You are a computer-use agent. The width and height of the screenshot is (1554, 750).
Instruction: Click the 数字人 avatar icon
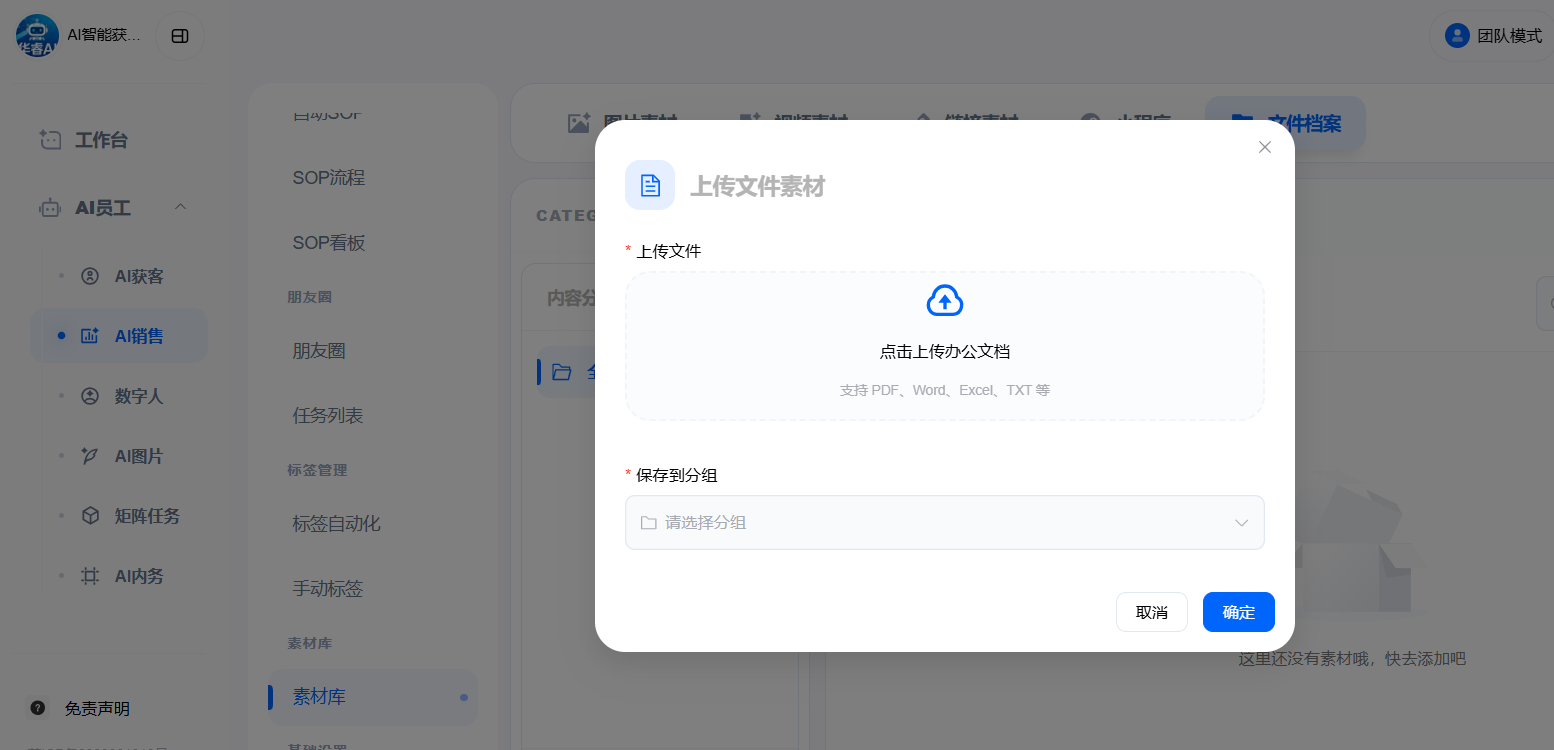(x=90, y=396)
